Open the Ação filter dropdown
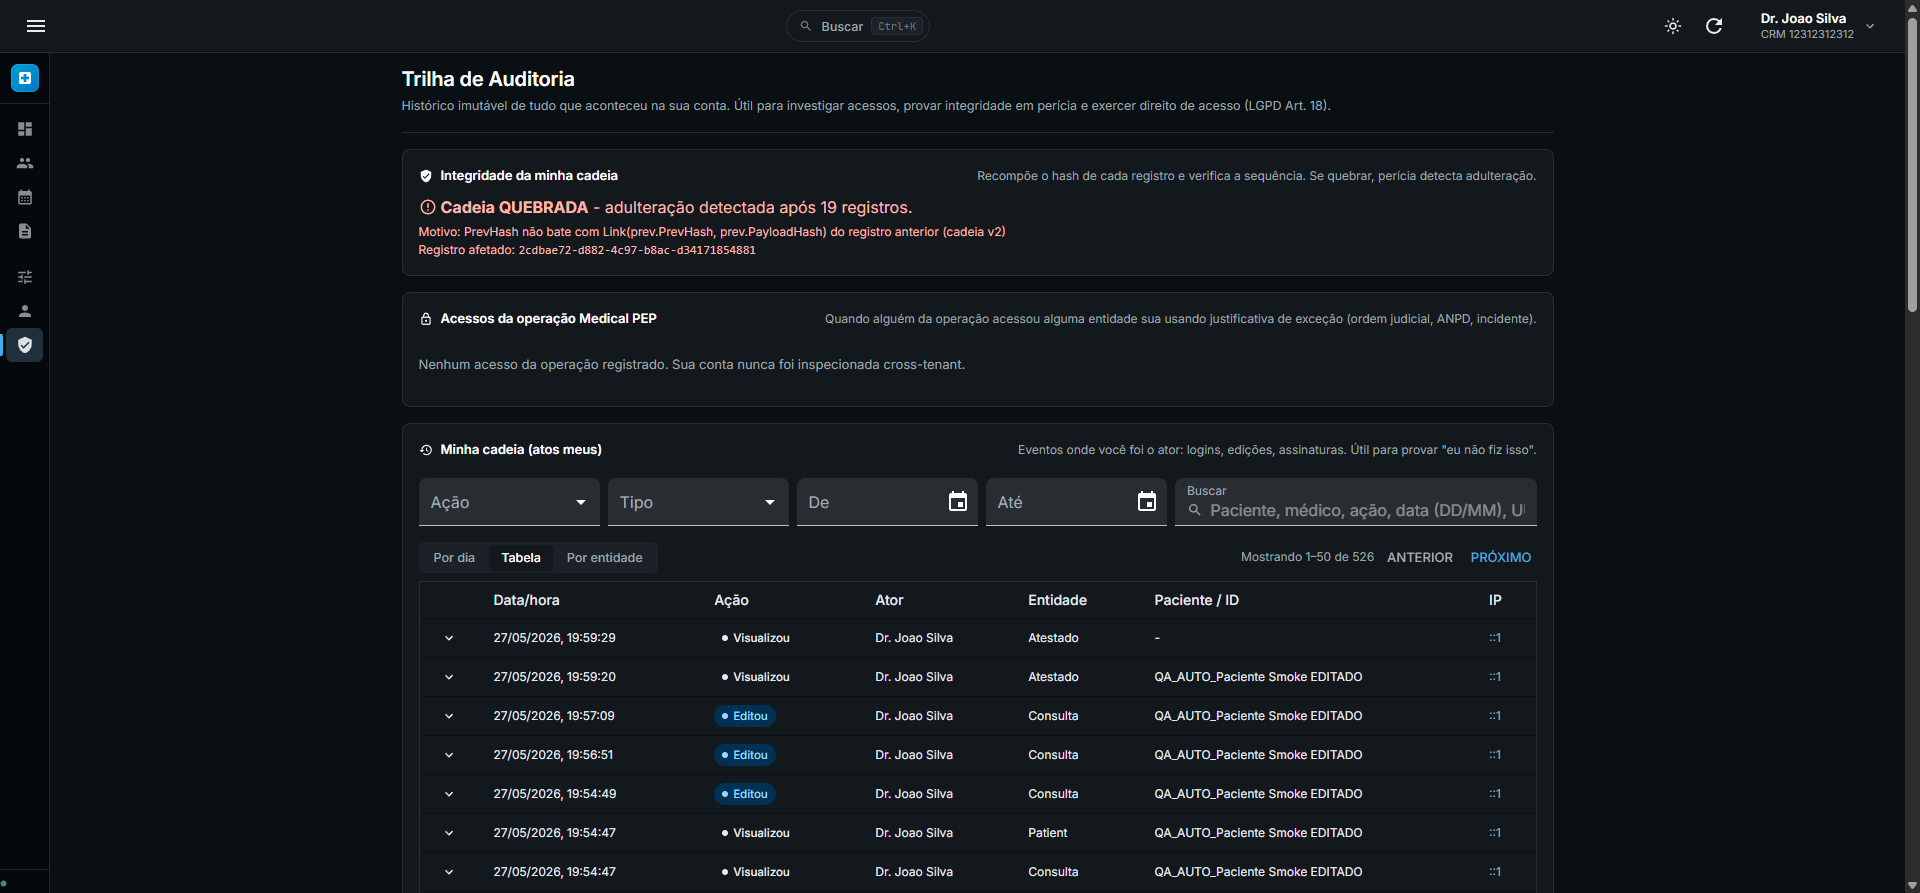Viewport: 1920px width, 893px height. (x=509, y=502)
